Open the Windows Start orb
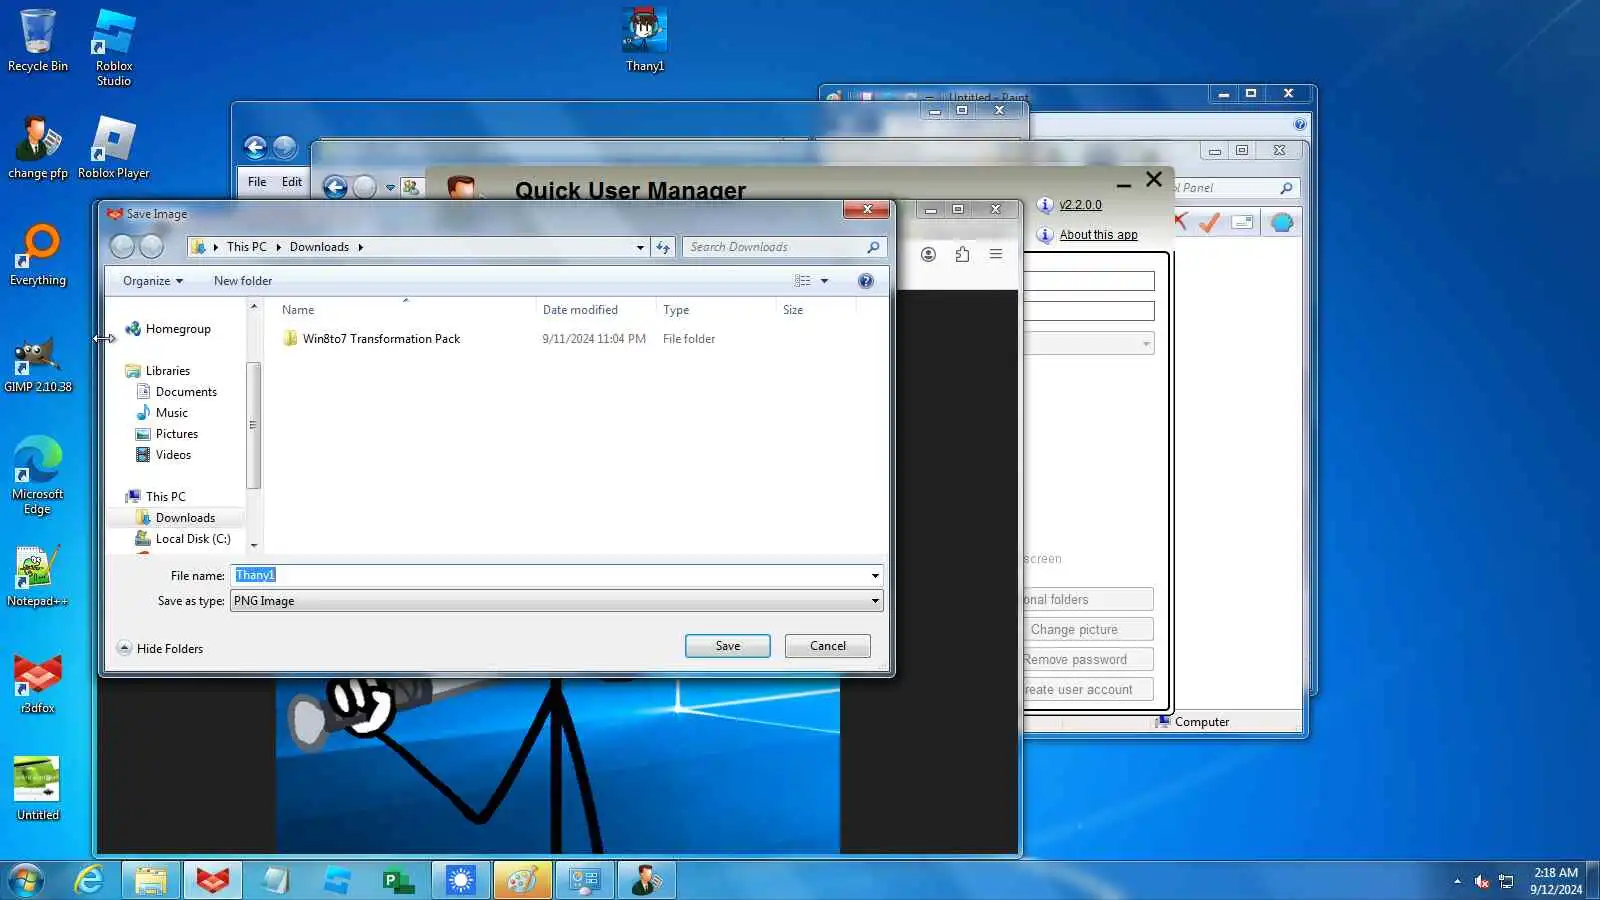 (x=26, y=880)
